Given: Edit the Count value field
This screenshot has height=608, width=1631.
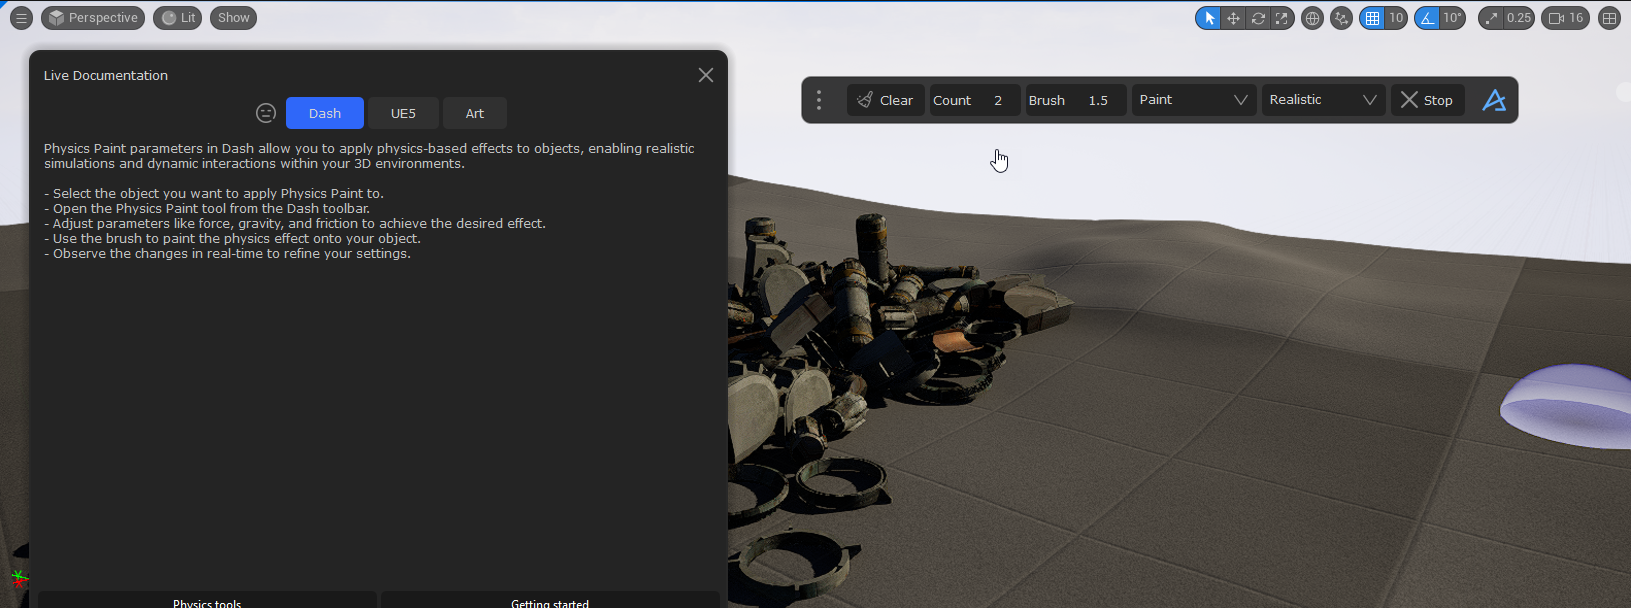Looking at the screenshot, I should (x=975, y=100).
